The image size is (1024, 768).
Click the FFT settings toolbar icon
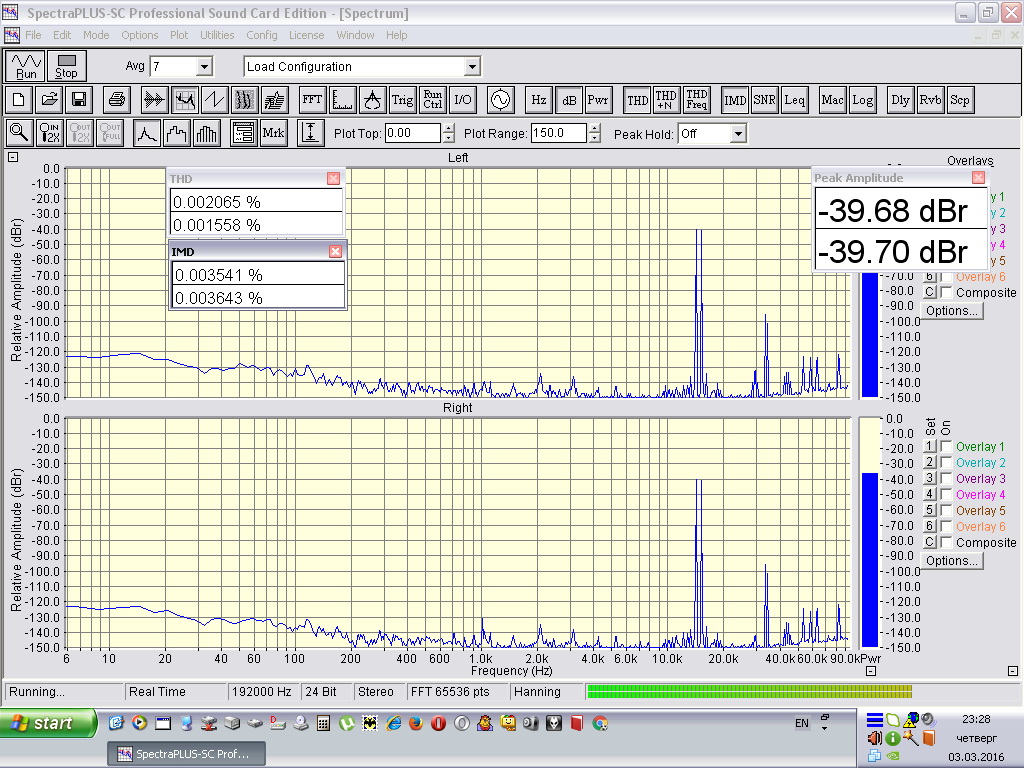pos(312,100)
